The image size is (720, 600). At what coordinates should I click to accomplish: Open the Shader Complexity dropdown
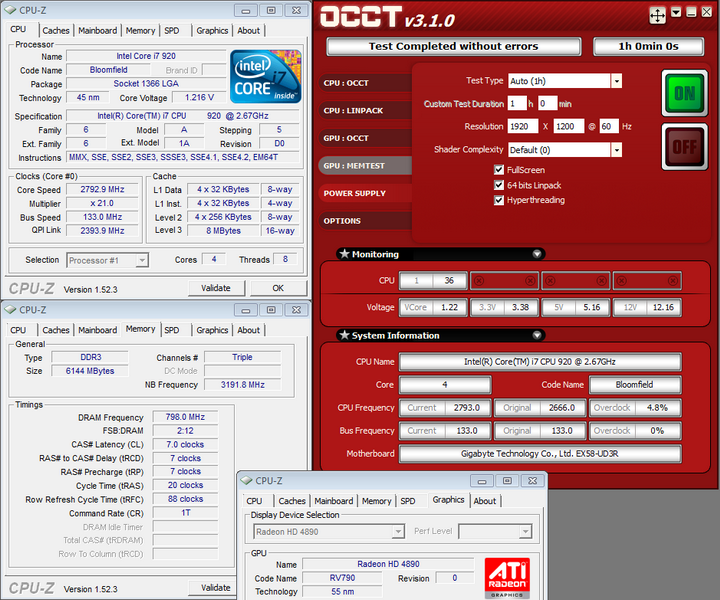(617, 150)
